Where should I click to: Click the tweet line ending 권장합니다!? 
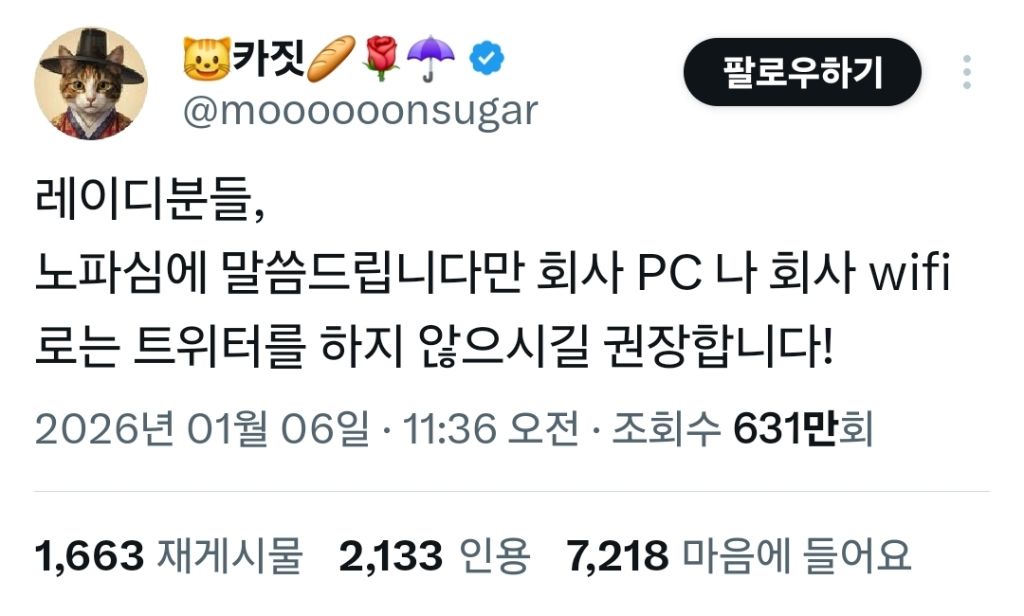pyautogui.click(x=434, y=345)
